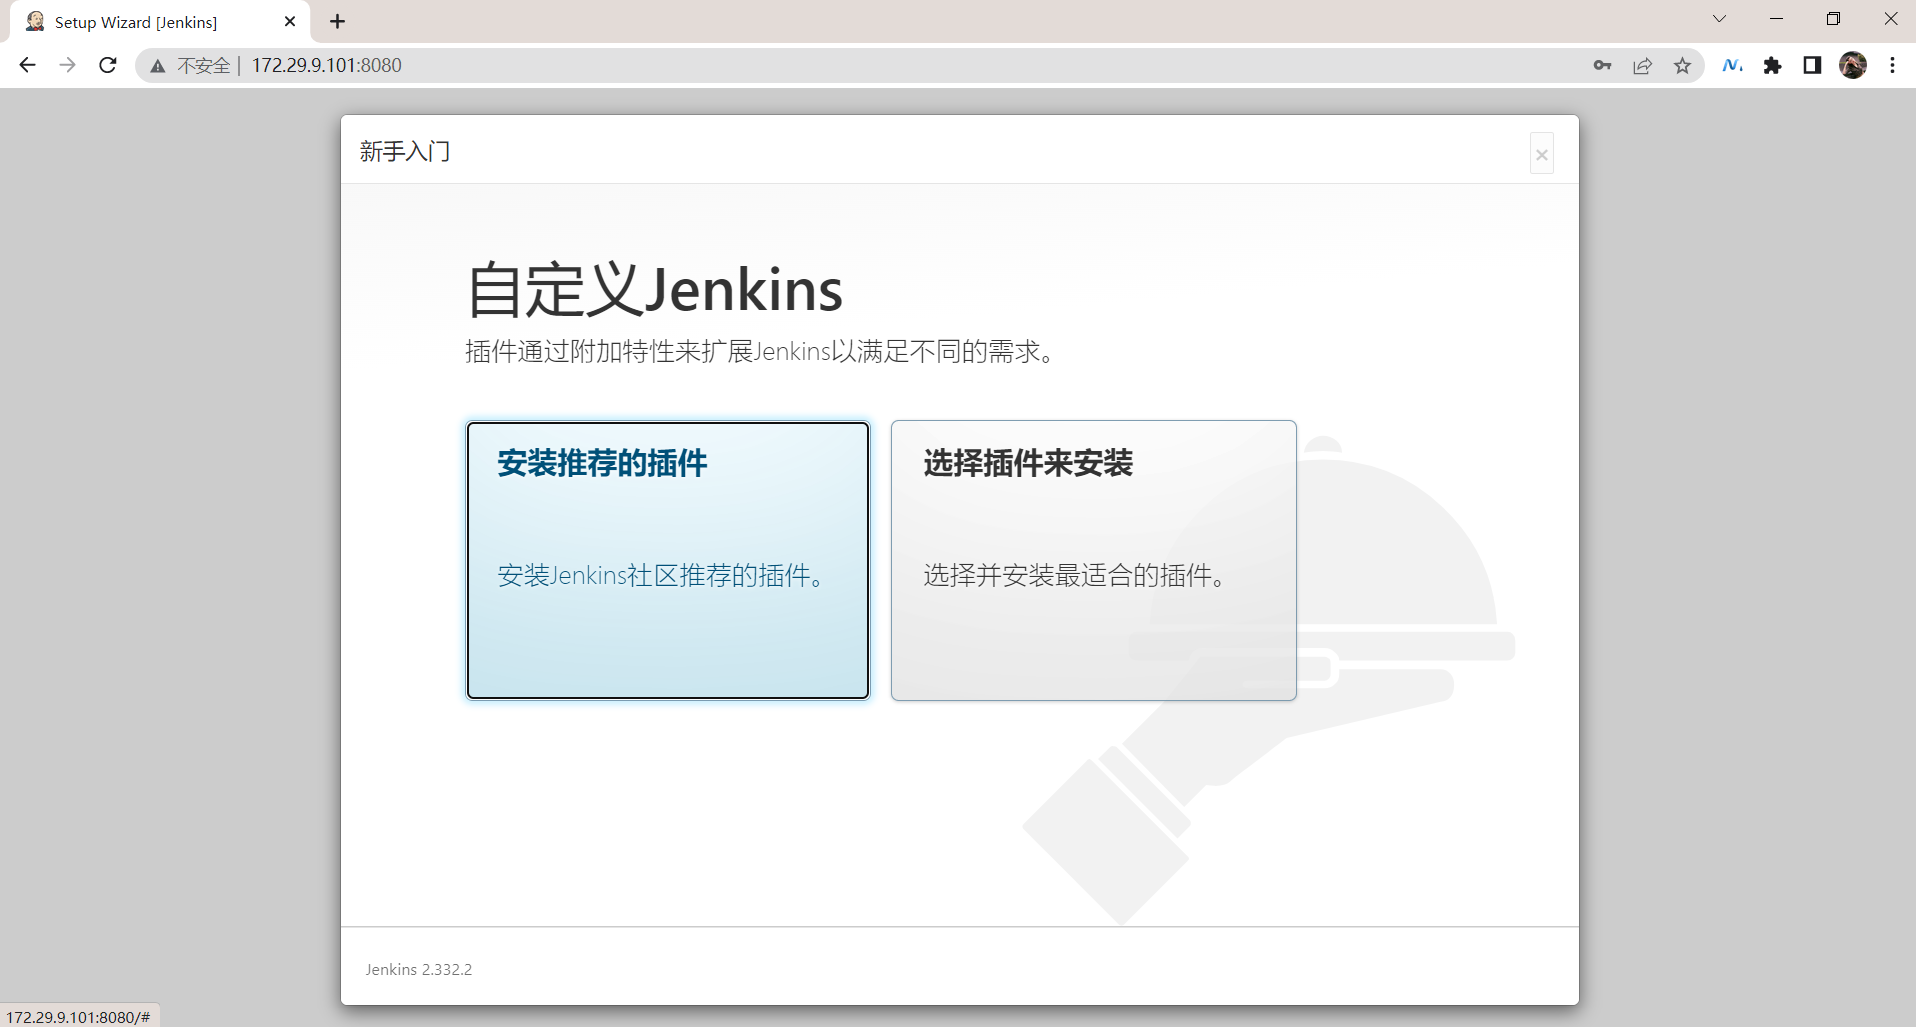Bookmark this page with the star icon
The height and width of the screenshot is (1027, 1916).
click(x=1682, y=65)
